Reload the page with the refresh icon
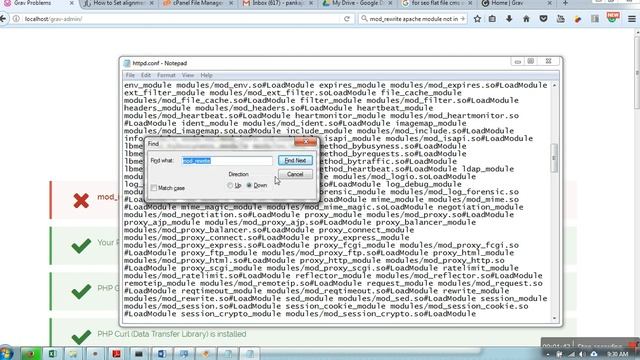Screen dimensions: 640x360 tap(347, 19)
